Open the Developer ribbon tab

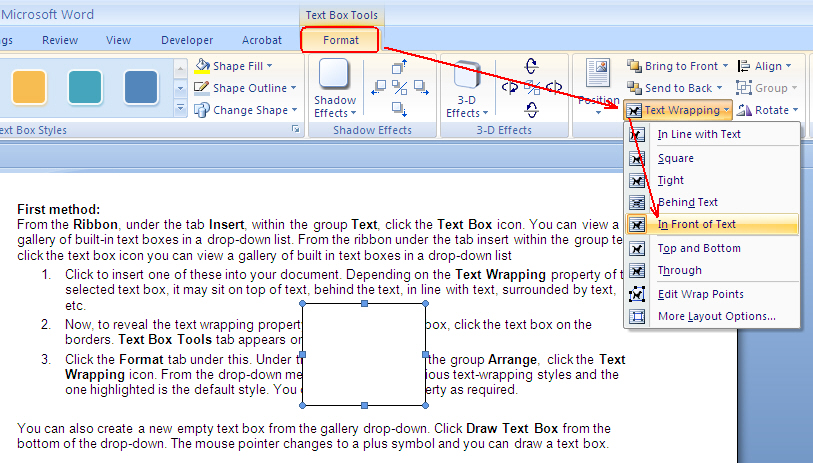(187, 40)
